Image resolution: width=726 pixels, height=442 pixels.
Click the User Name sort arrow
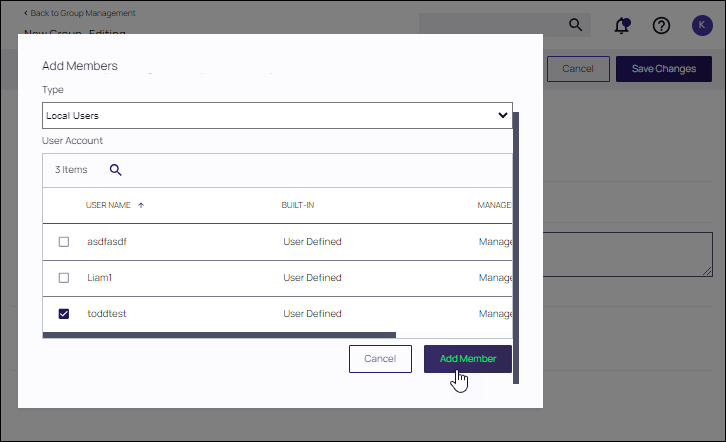pos(141,205)
